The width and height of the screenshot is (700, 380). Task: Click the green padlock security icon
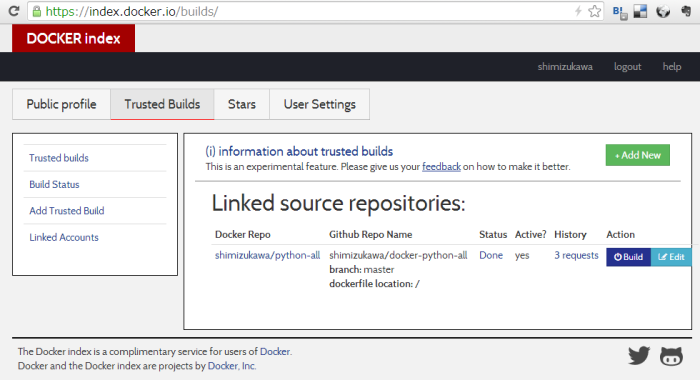click(37, 11)
